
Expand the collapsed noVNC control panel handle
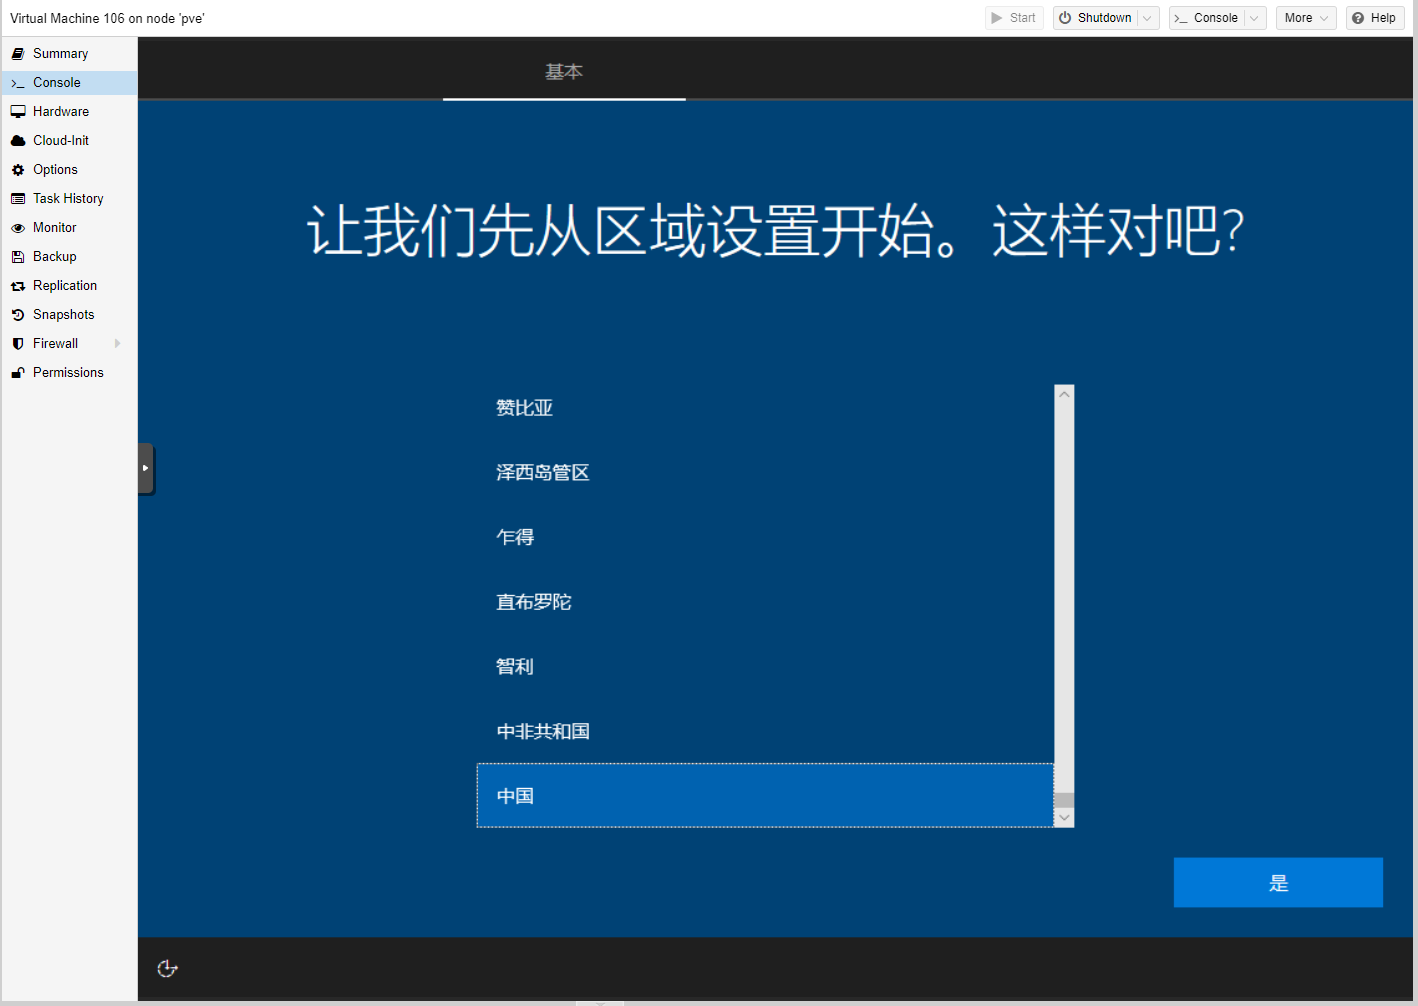(x=146, y=468)
